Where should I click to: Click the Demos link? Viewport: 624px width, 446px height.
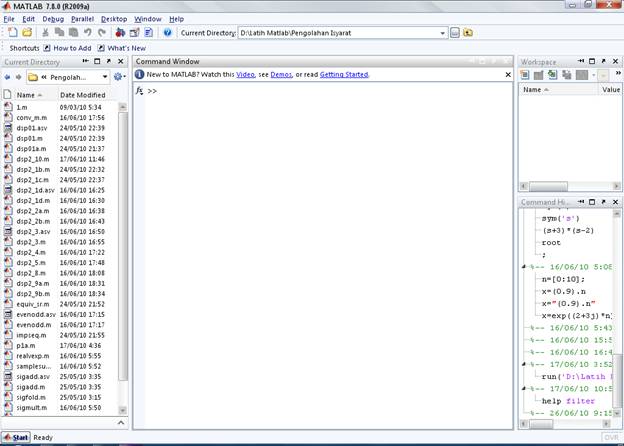point(281,74)
